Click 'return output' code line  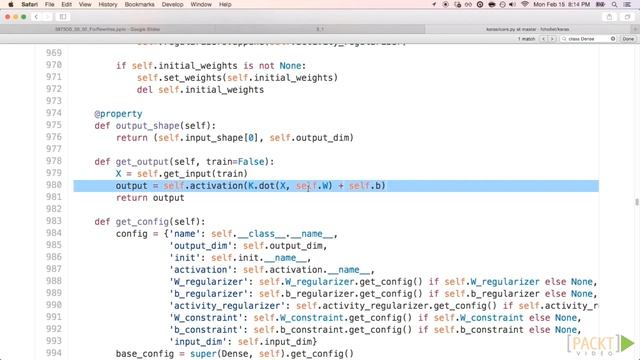tap(150, 198)
